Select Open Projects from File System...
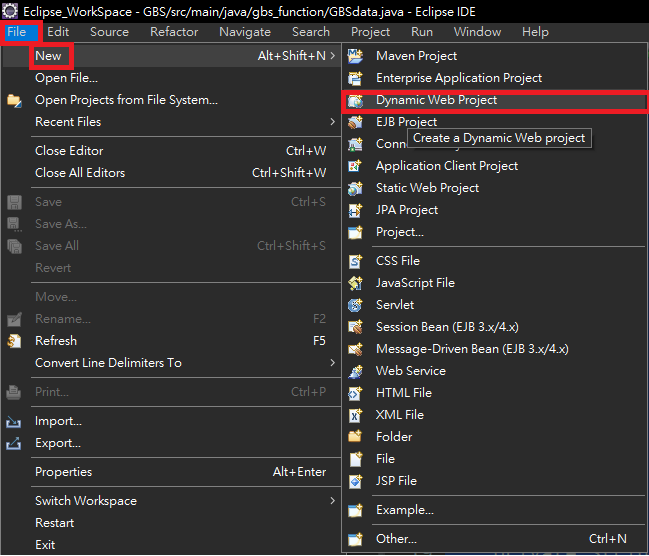This screenshot has width=649, height=556. (171, 100)
